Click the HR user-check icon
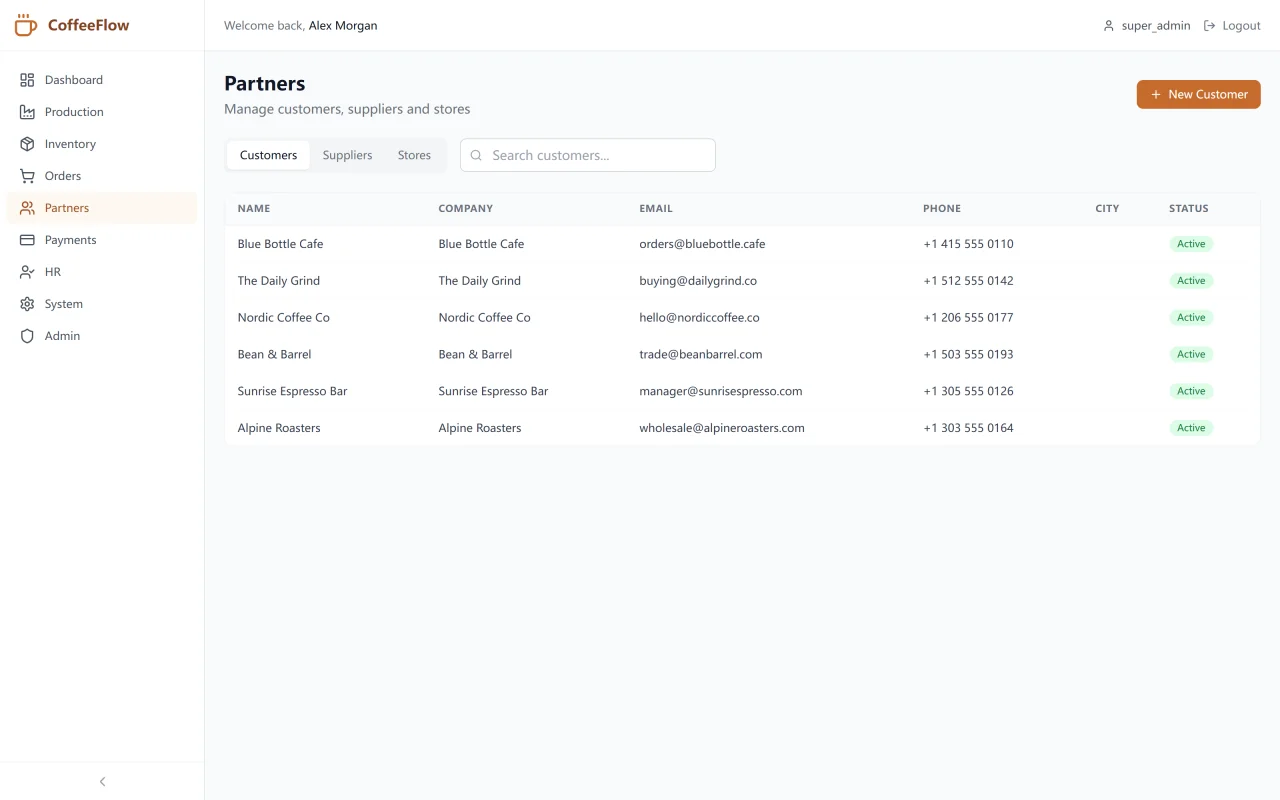This screenshot has height=800, width=1280. (27, 272)
